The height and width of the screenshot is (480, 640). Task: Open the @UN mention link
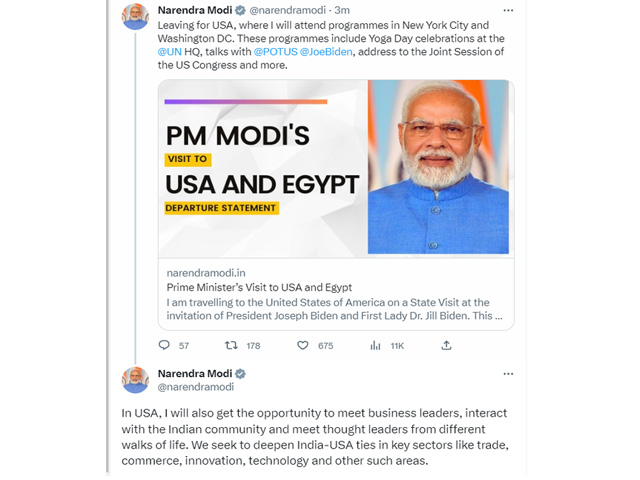click(169, 51)
